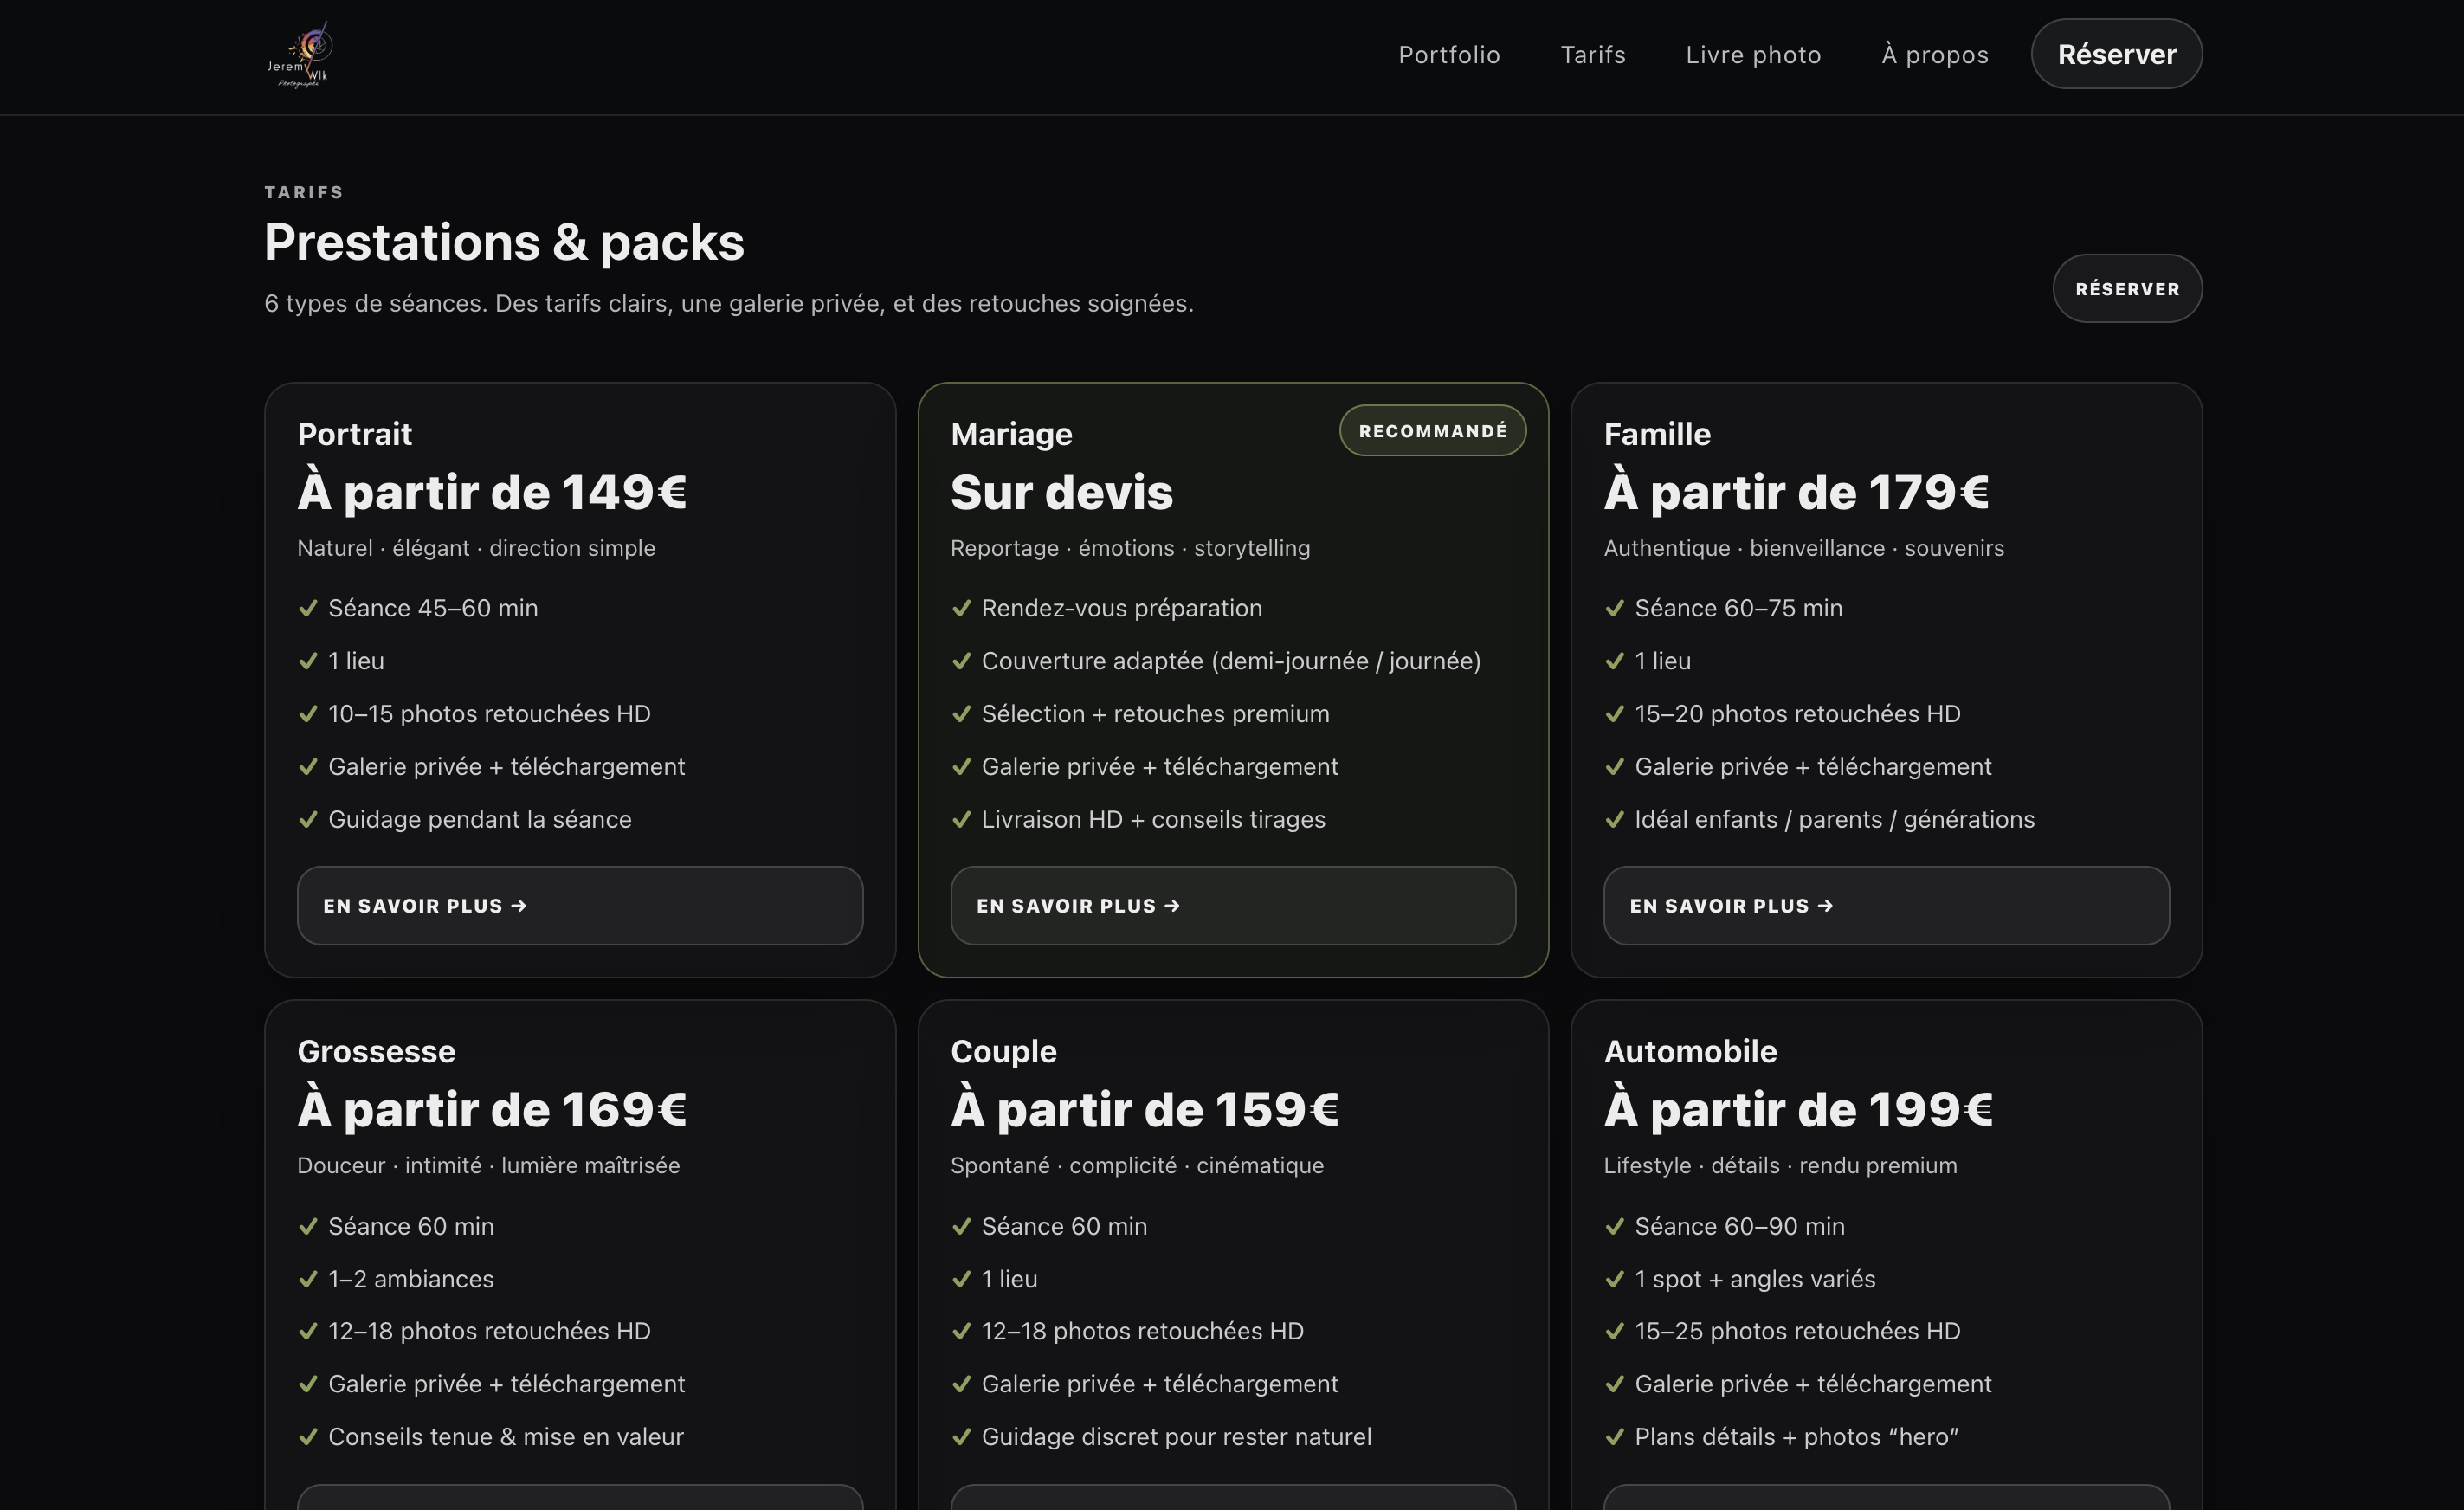Click the checkmark beside 15–20 photos retouchées HD
The width and height of the screenshot is (2464, 1510).
click(x=1614, y=714)
